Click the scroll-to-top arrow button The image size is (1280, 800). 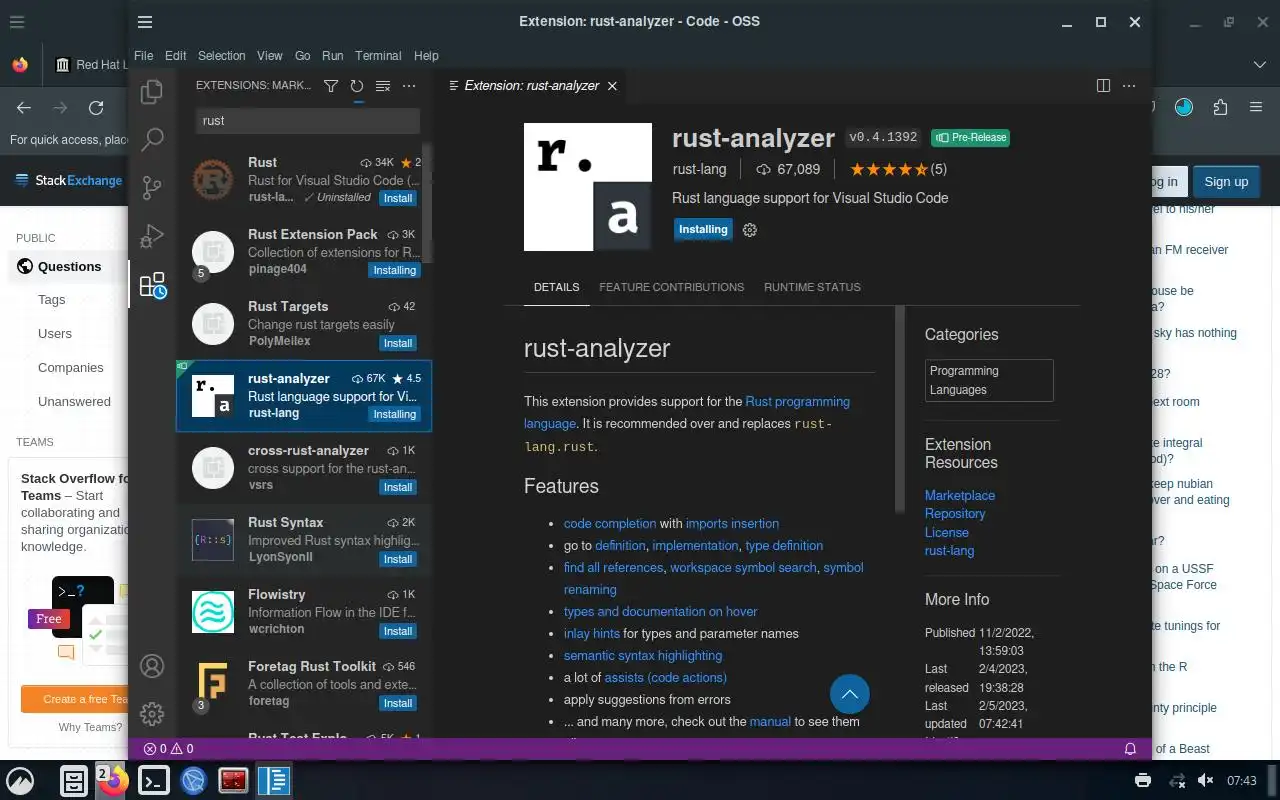(x=849, y=693)
